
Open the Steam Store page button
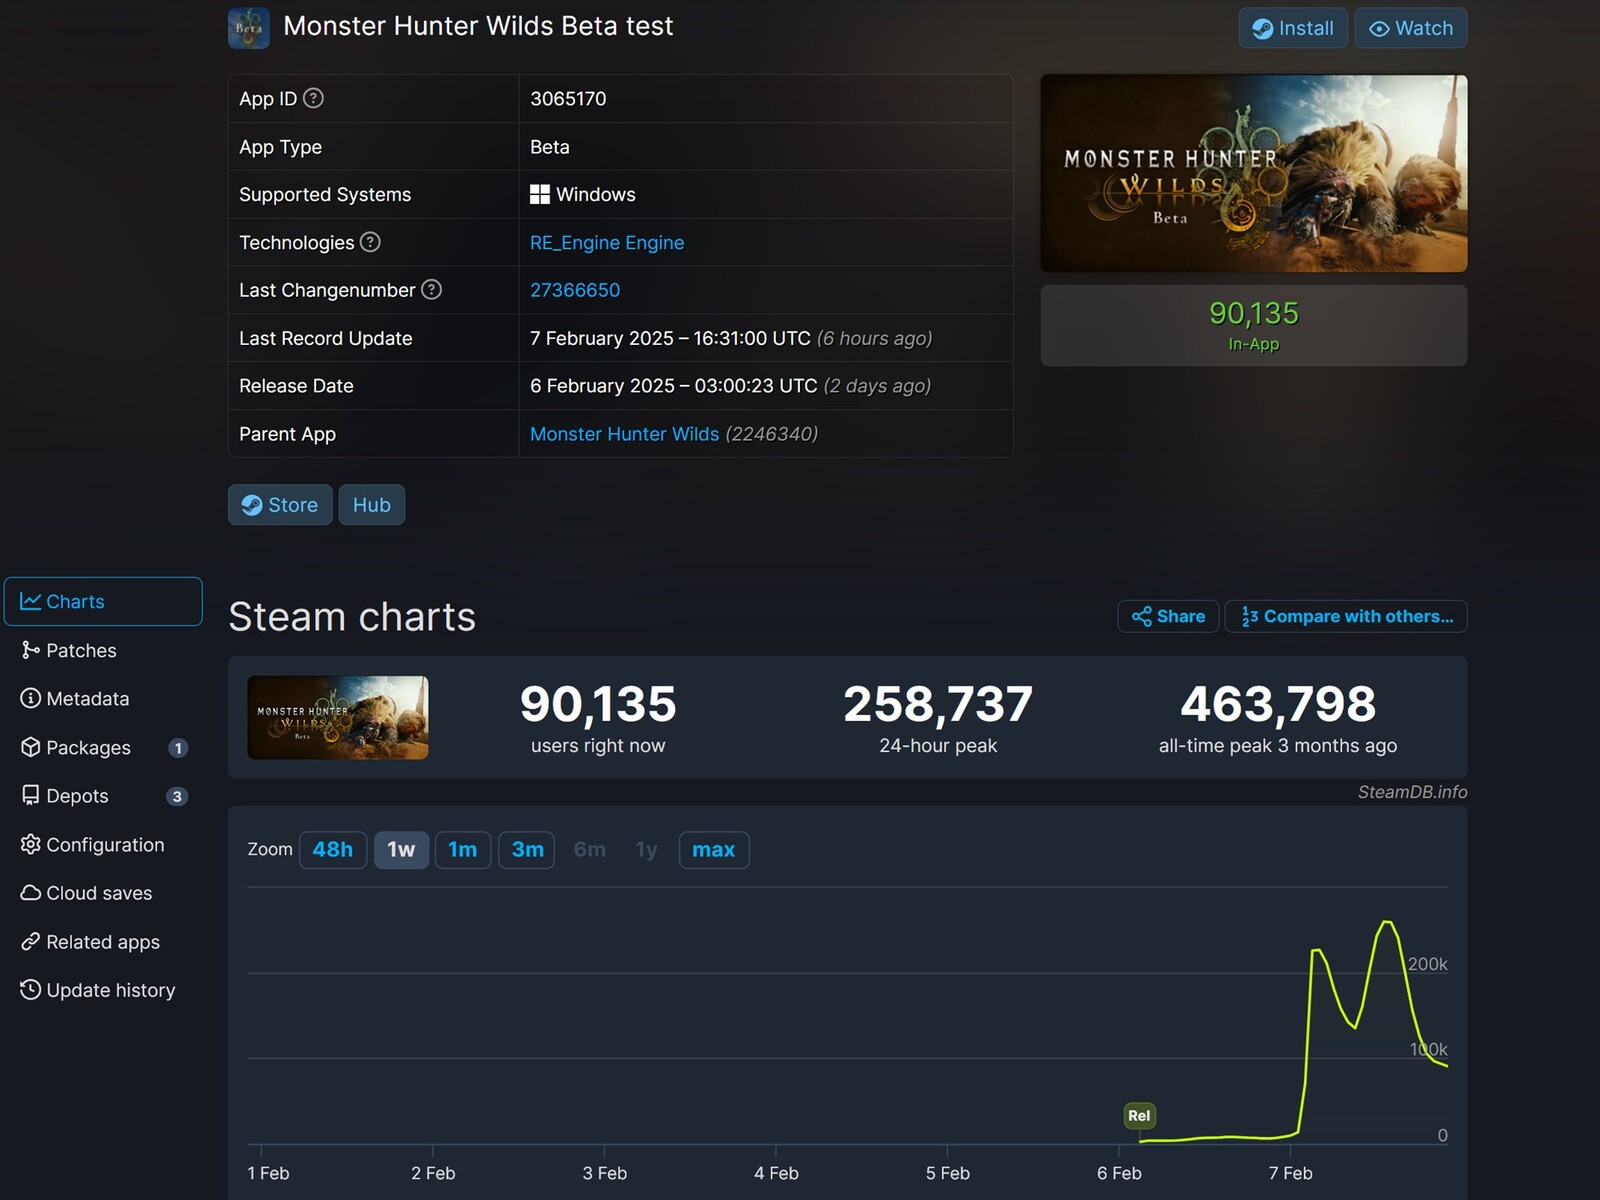pos(280,505)
